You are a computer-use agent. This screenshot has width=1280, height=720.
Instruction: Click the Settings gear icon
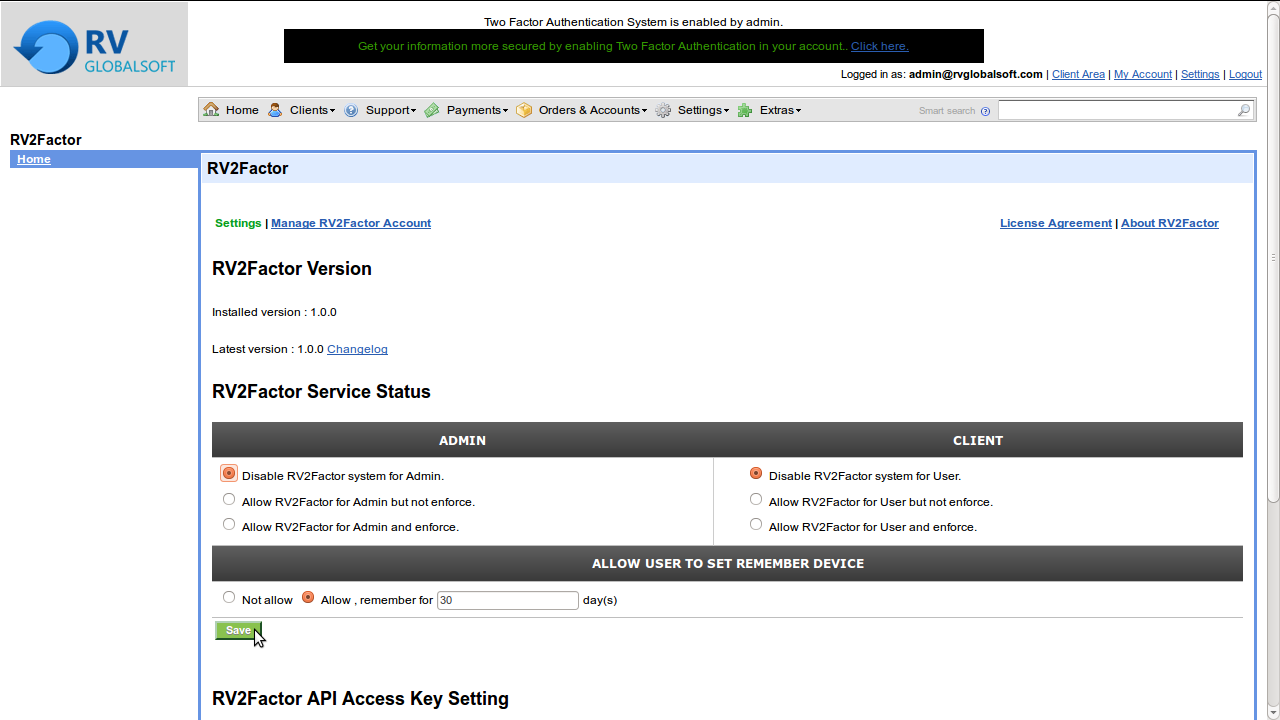(x=663, y=110)
